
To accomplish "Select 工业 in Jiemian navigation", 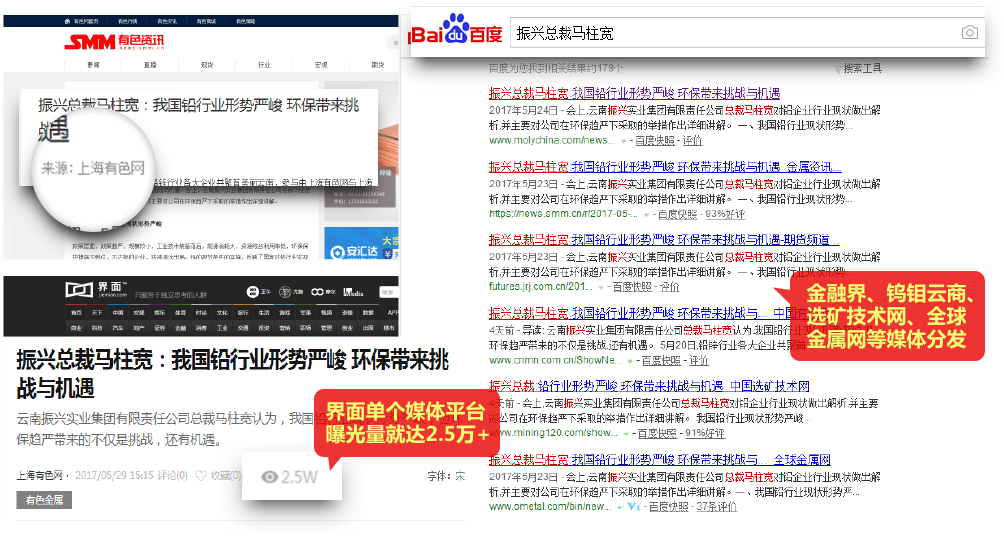I will pos(222,328).
